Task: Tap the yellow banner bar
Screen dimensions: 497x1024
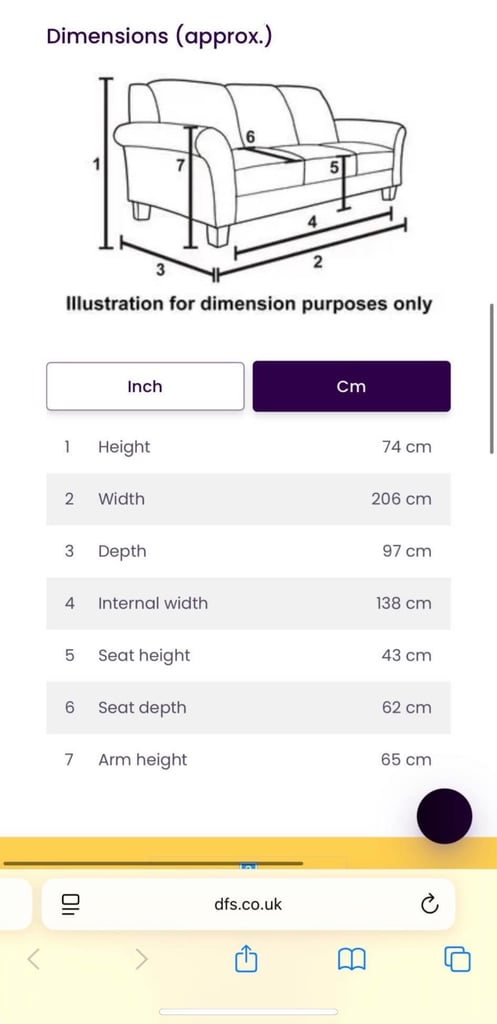Action: coord(248,852)
